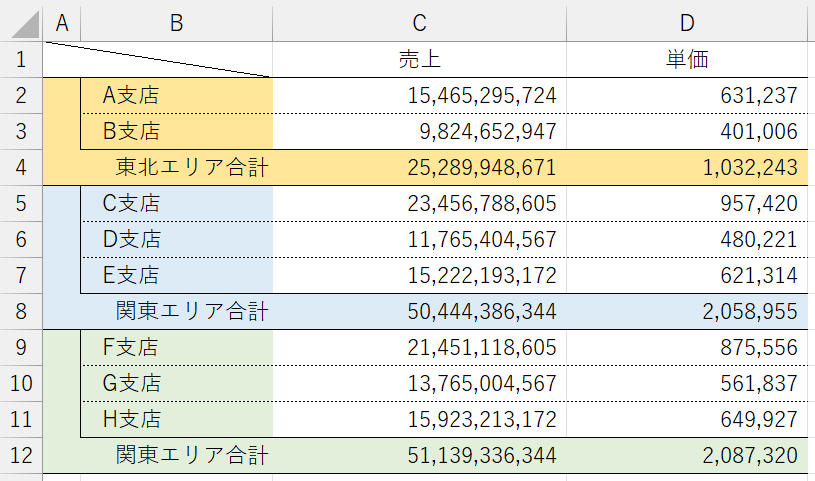Click the E支店 cell

click(176, 275)
